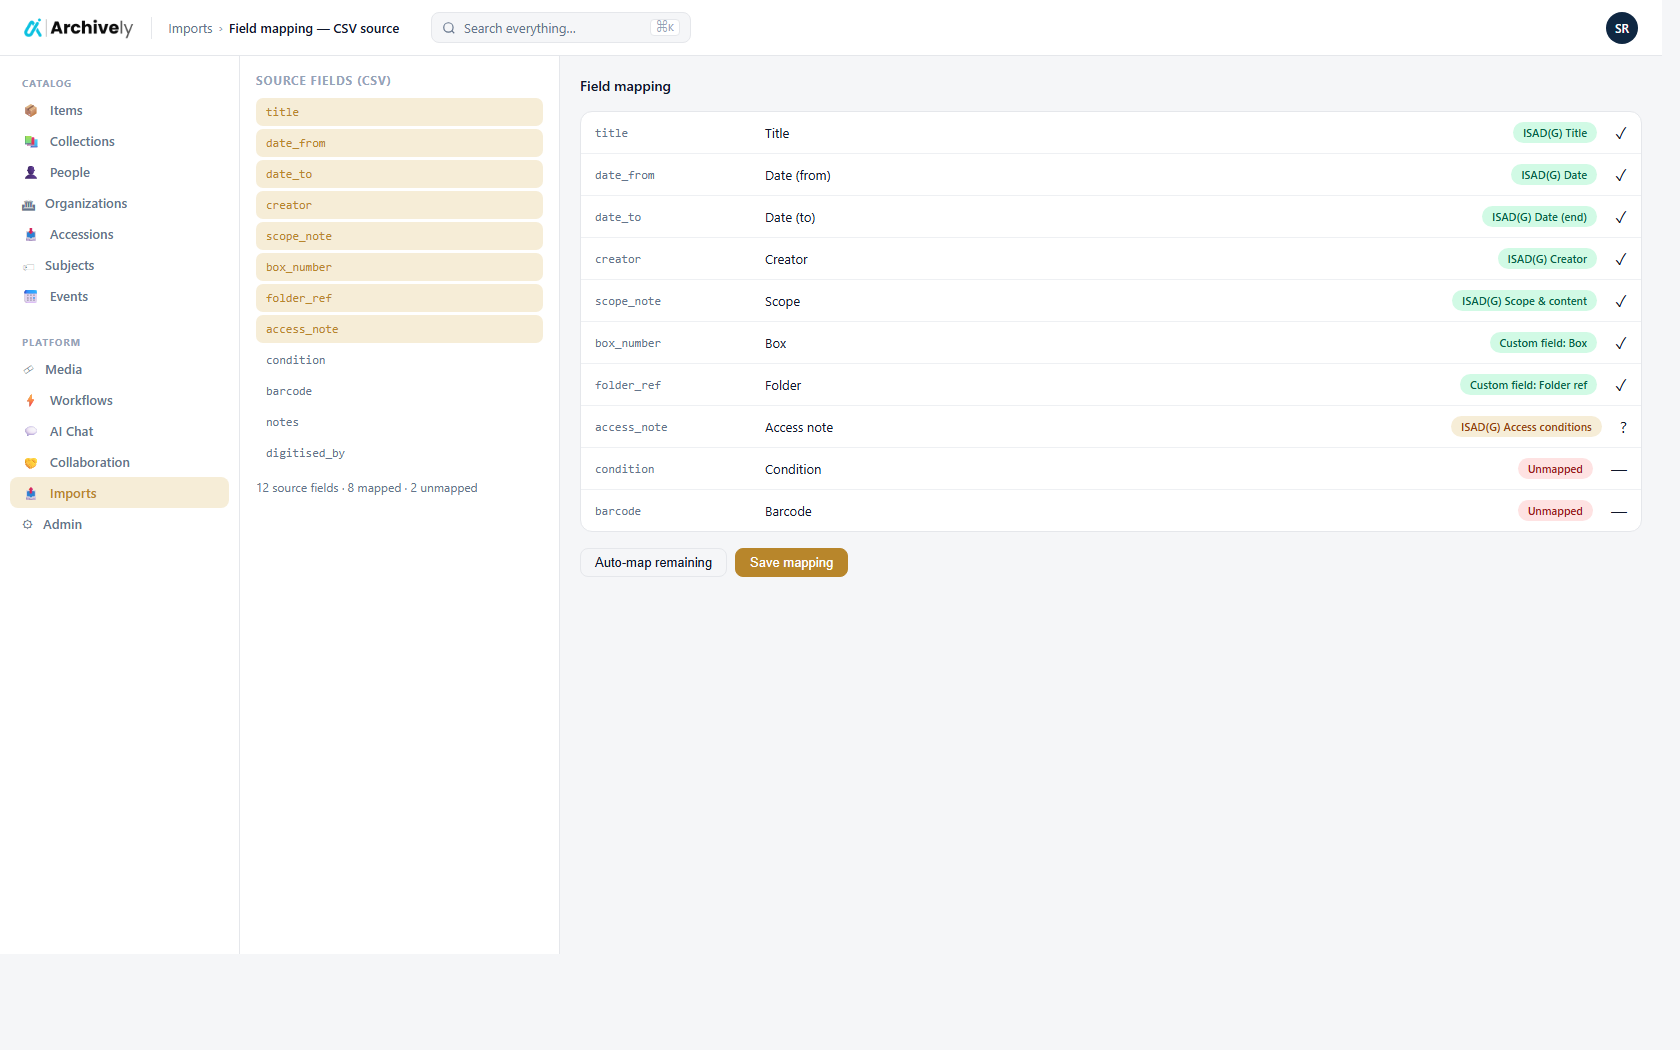Screen dimensions: 1680x1050
Task: Click the dash on the condition row
Action: 1619,469
